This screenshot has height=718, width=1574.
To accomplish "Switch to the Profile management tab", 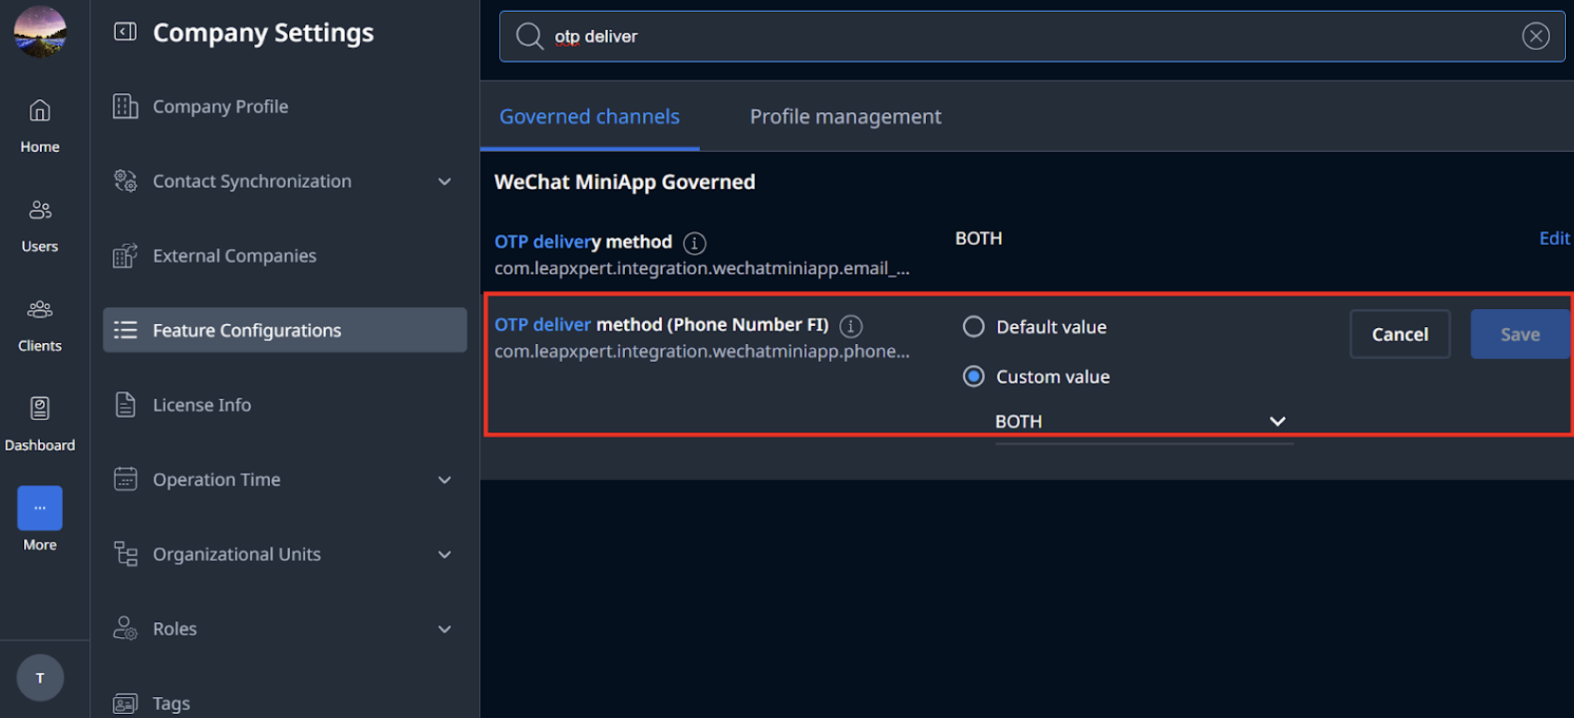I will pos(845,116).
